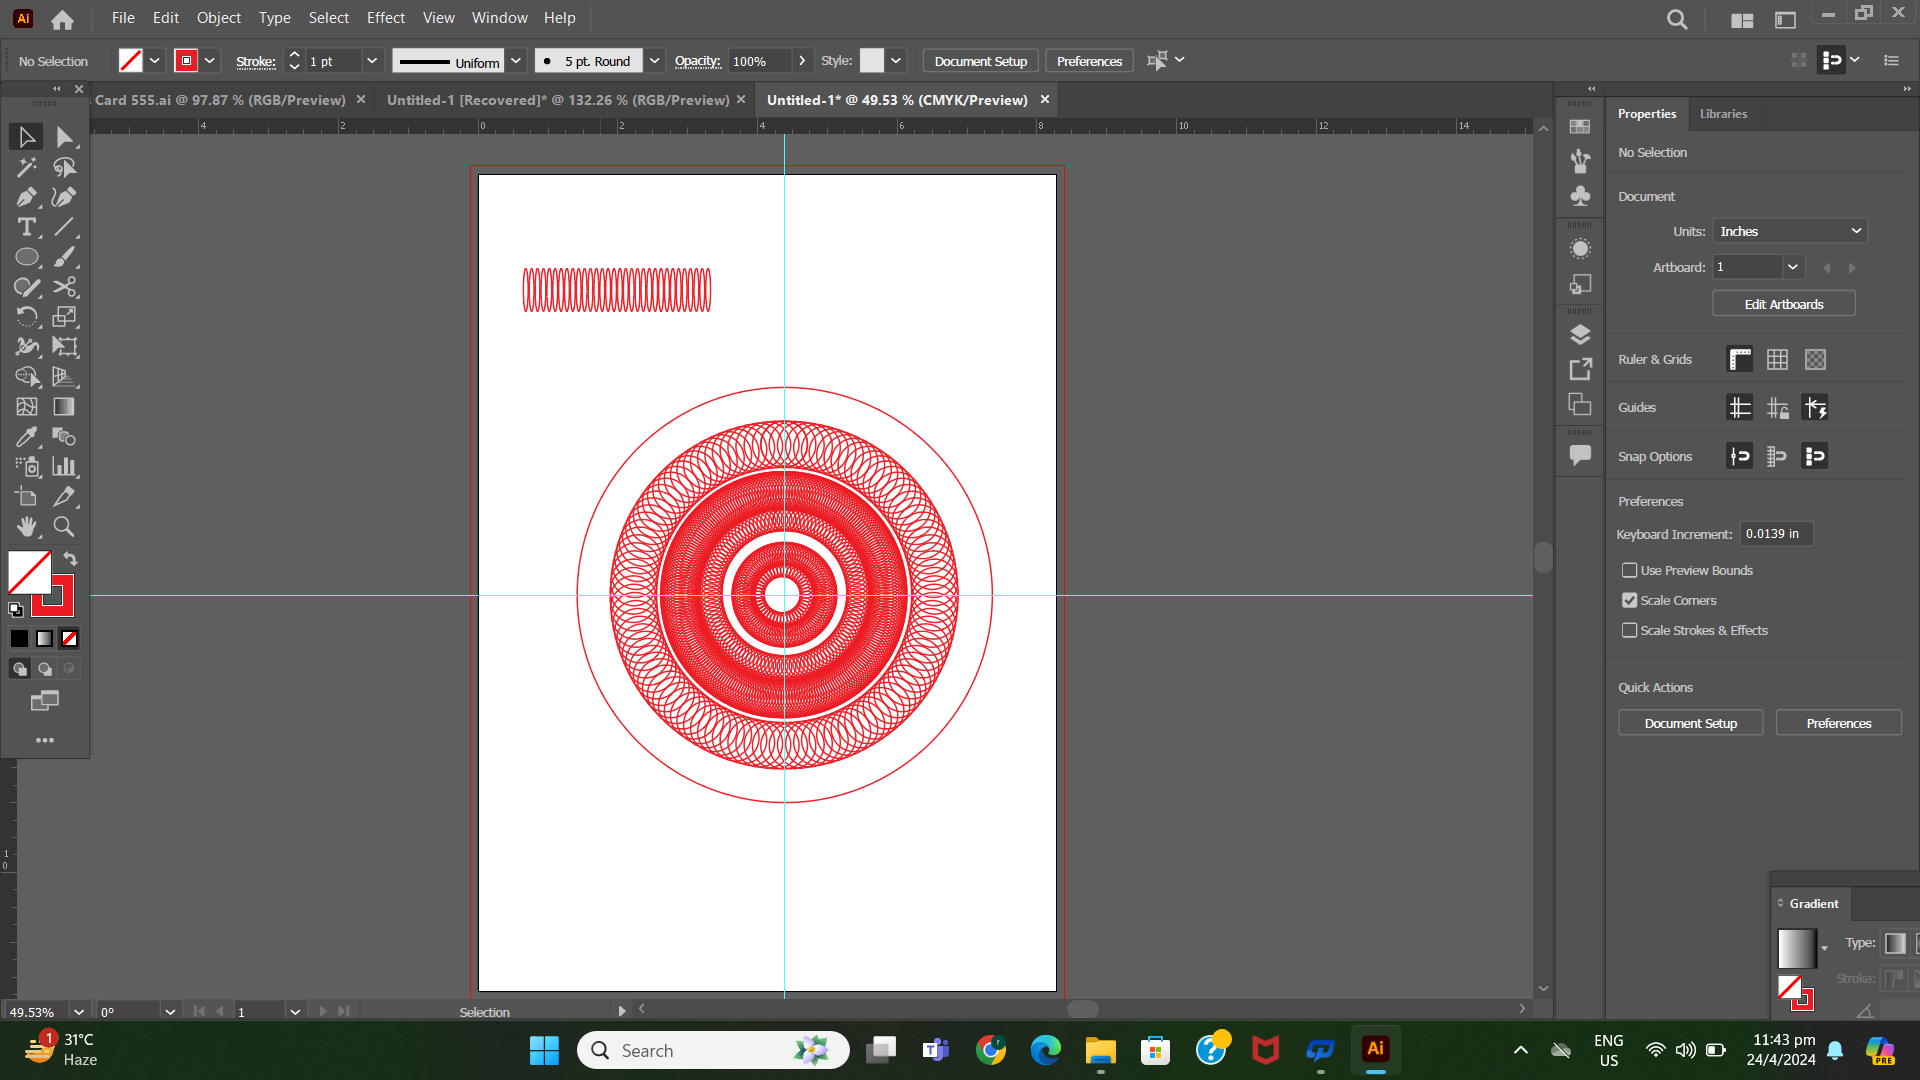
Task: Toggle Show Guides button
Action: pyautogui.click(x=1740, y=407)
